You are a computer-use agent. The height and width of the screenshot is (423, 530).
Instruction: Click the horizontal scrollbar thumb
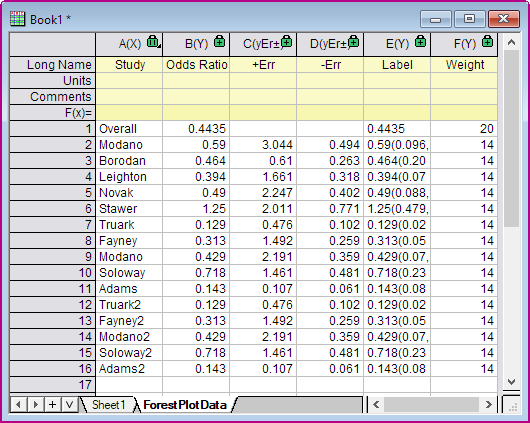pos(431,404)
